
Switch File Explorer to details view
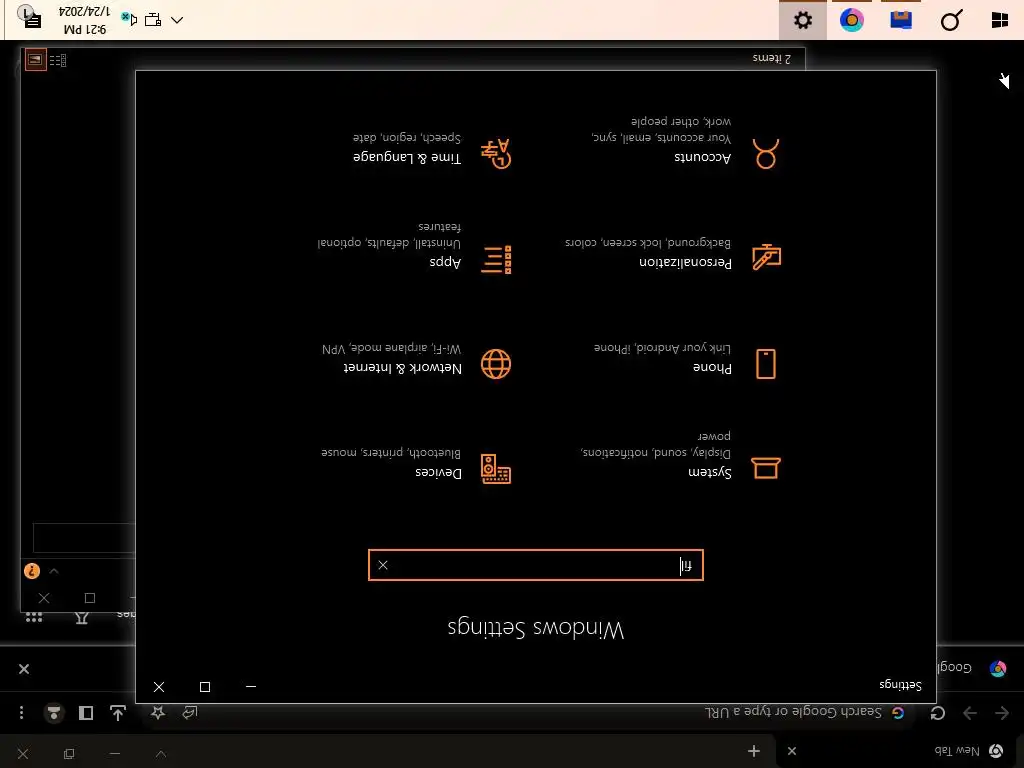click(57, 61)
